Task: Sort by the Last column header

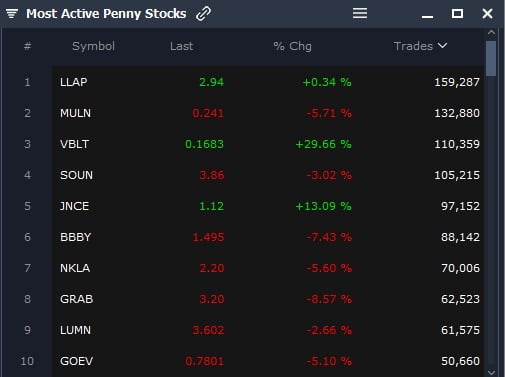Action: (x=181, y=46)
